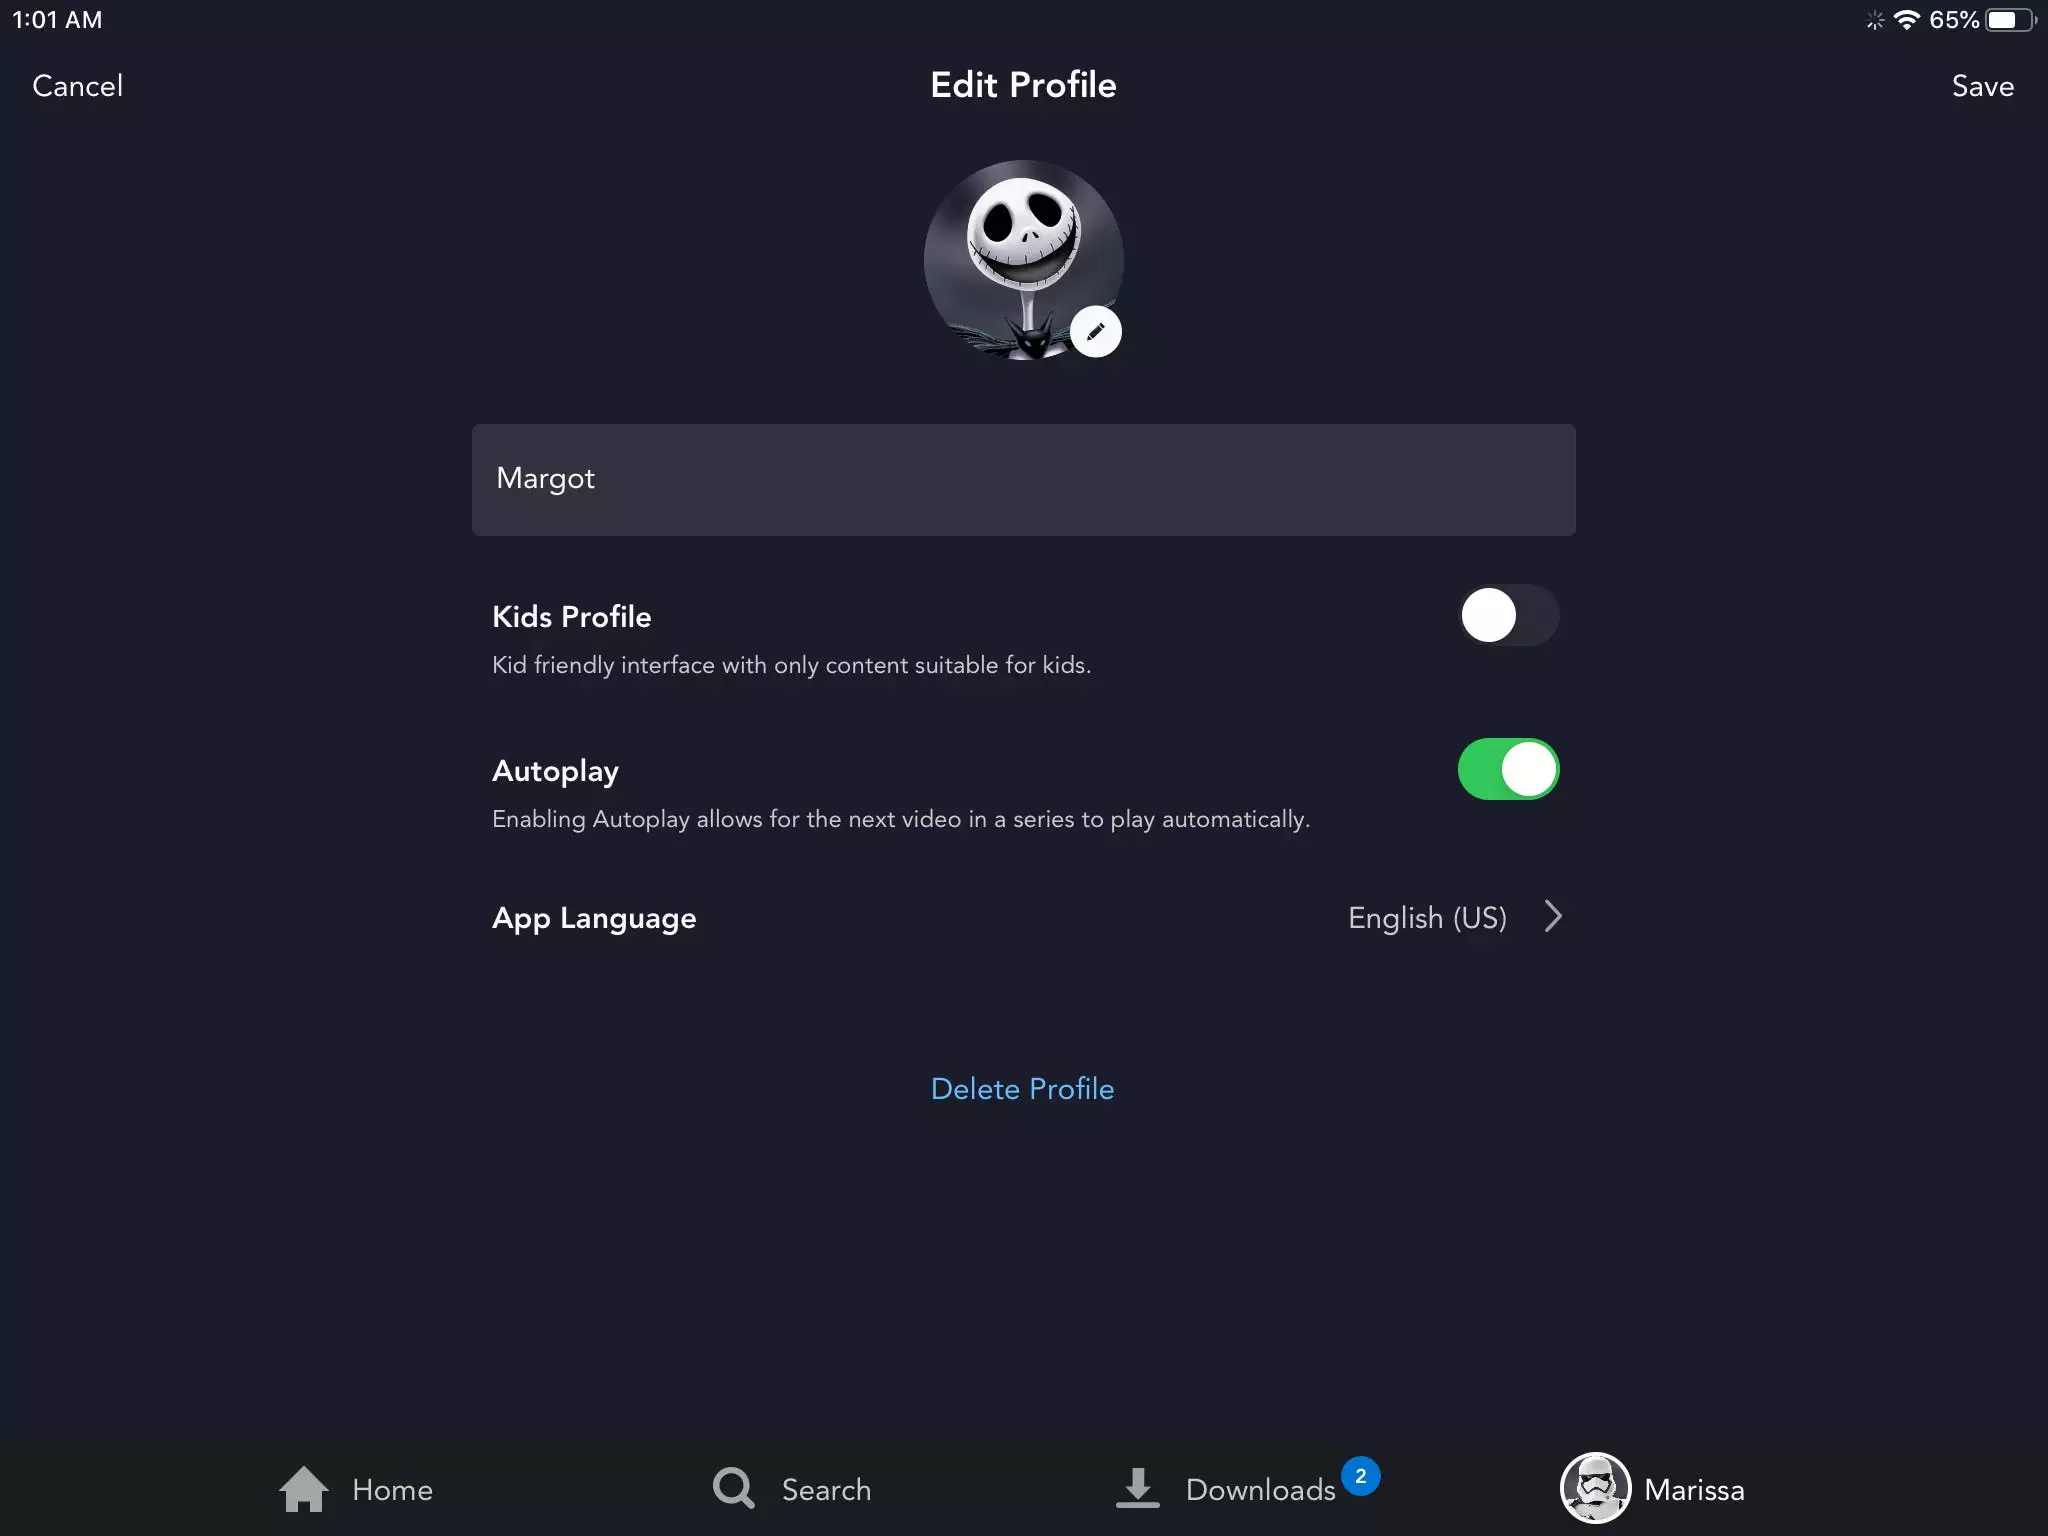Image resolution: width=2048 pixels, height=1536 pixels.
Task: Click the pencil edit icon on avatar
Action: tap(1095, 332)
